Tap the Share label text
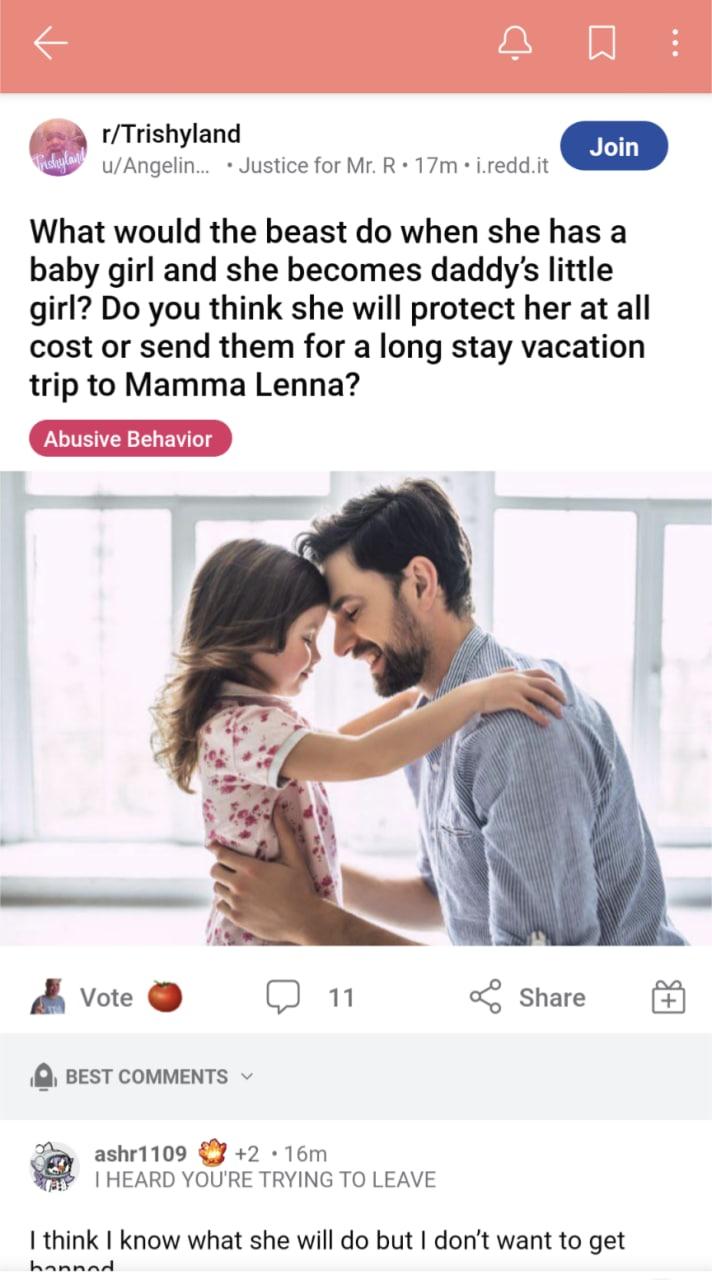Viewport: 712px width, 1280px height. 552,997
